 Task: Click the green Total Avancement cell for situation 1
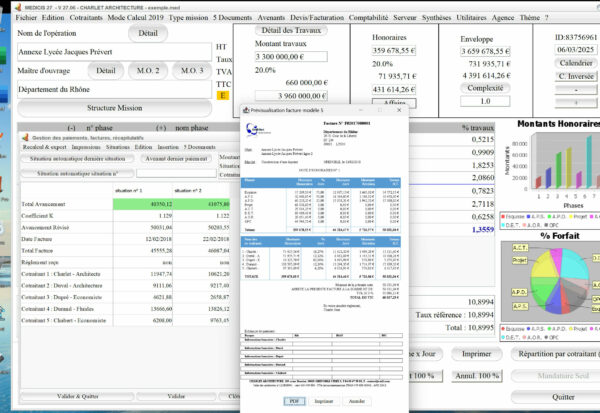click(143, 204)
